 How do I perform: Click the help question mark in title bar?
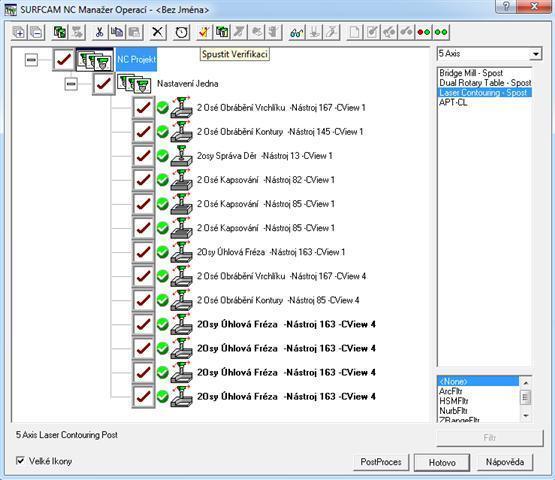[506, 6]
